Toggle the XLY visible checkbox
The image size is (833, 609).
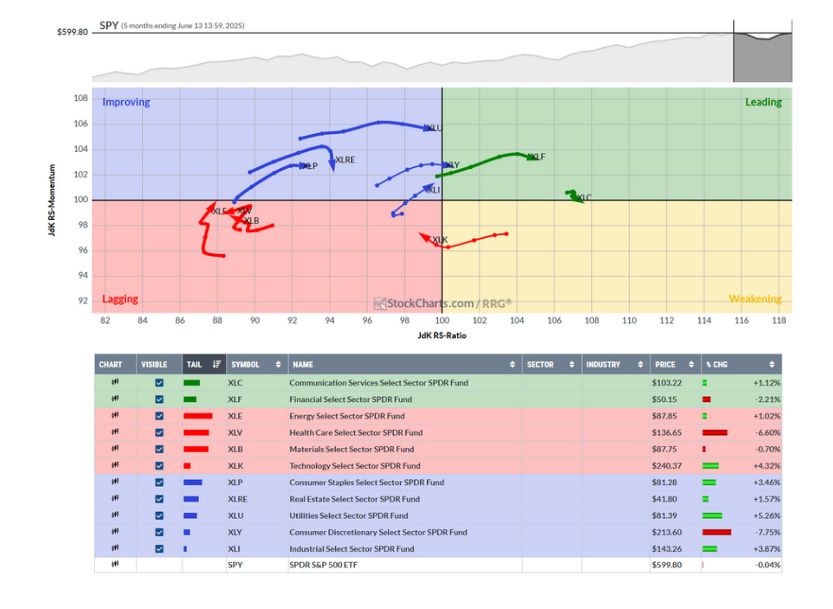point(159,532)
